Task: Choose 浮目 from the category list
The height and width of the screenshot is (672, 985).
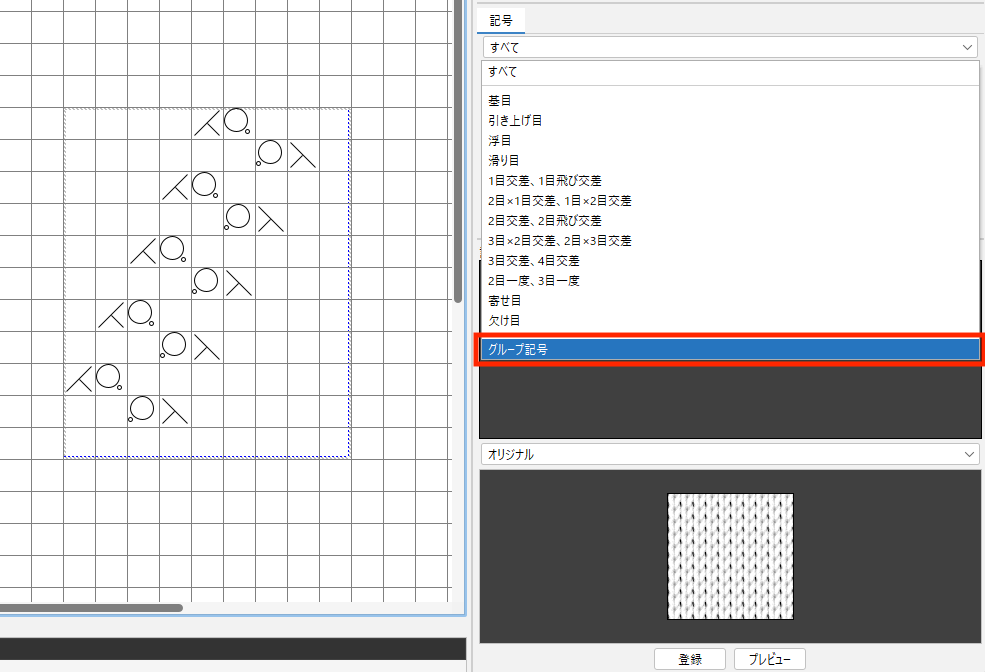Action: tap(730, 141)
